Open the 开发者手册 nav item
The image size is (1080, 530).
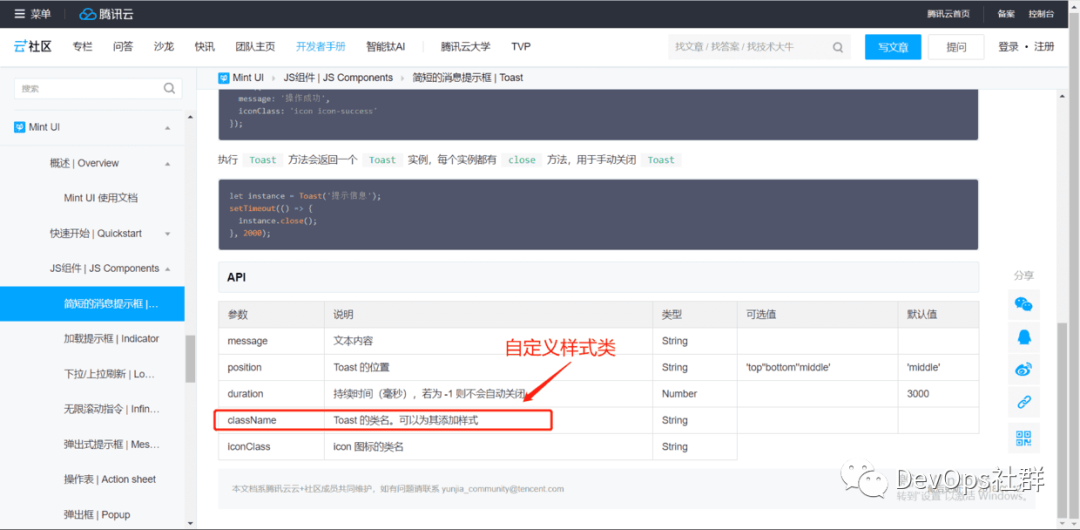point(321,47)
